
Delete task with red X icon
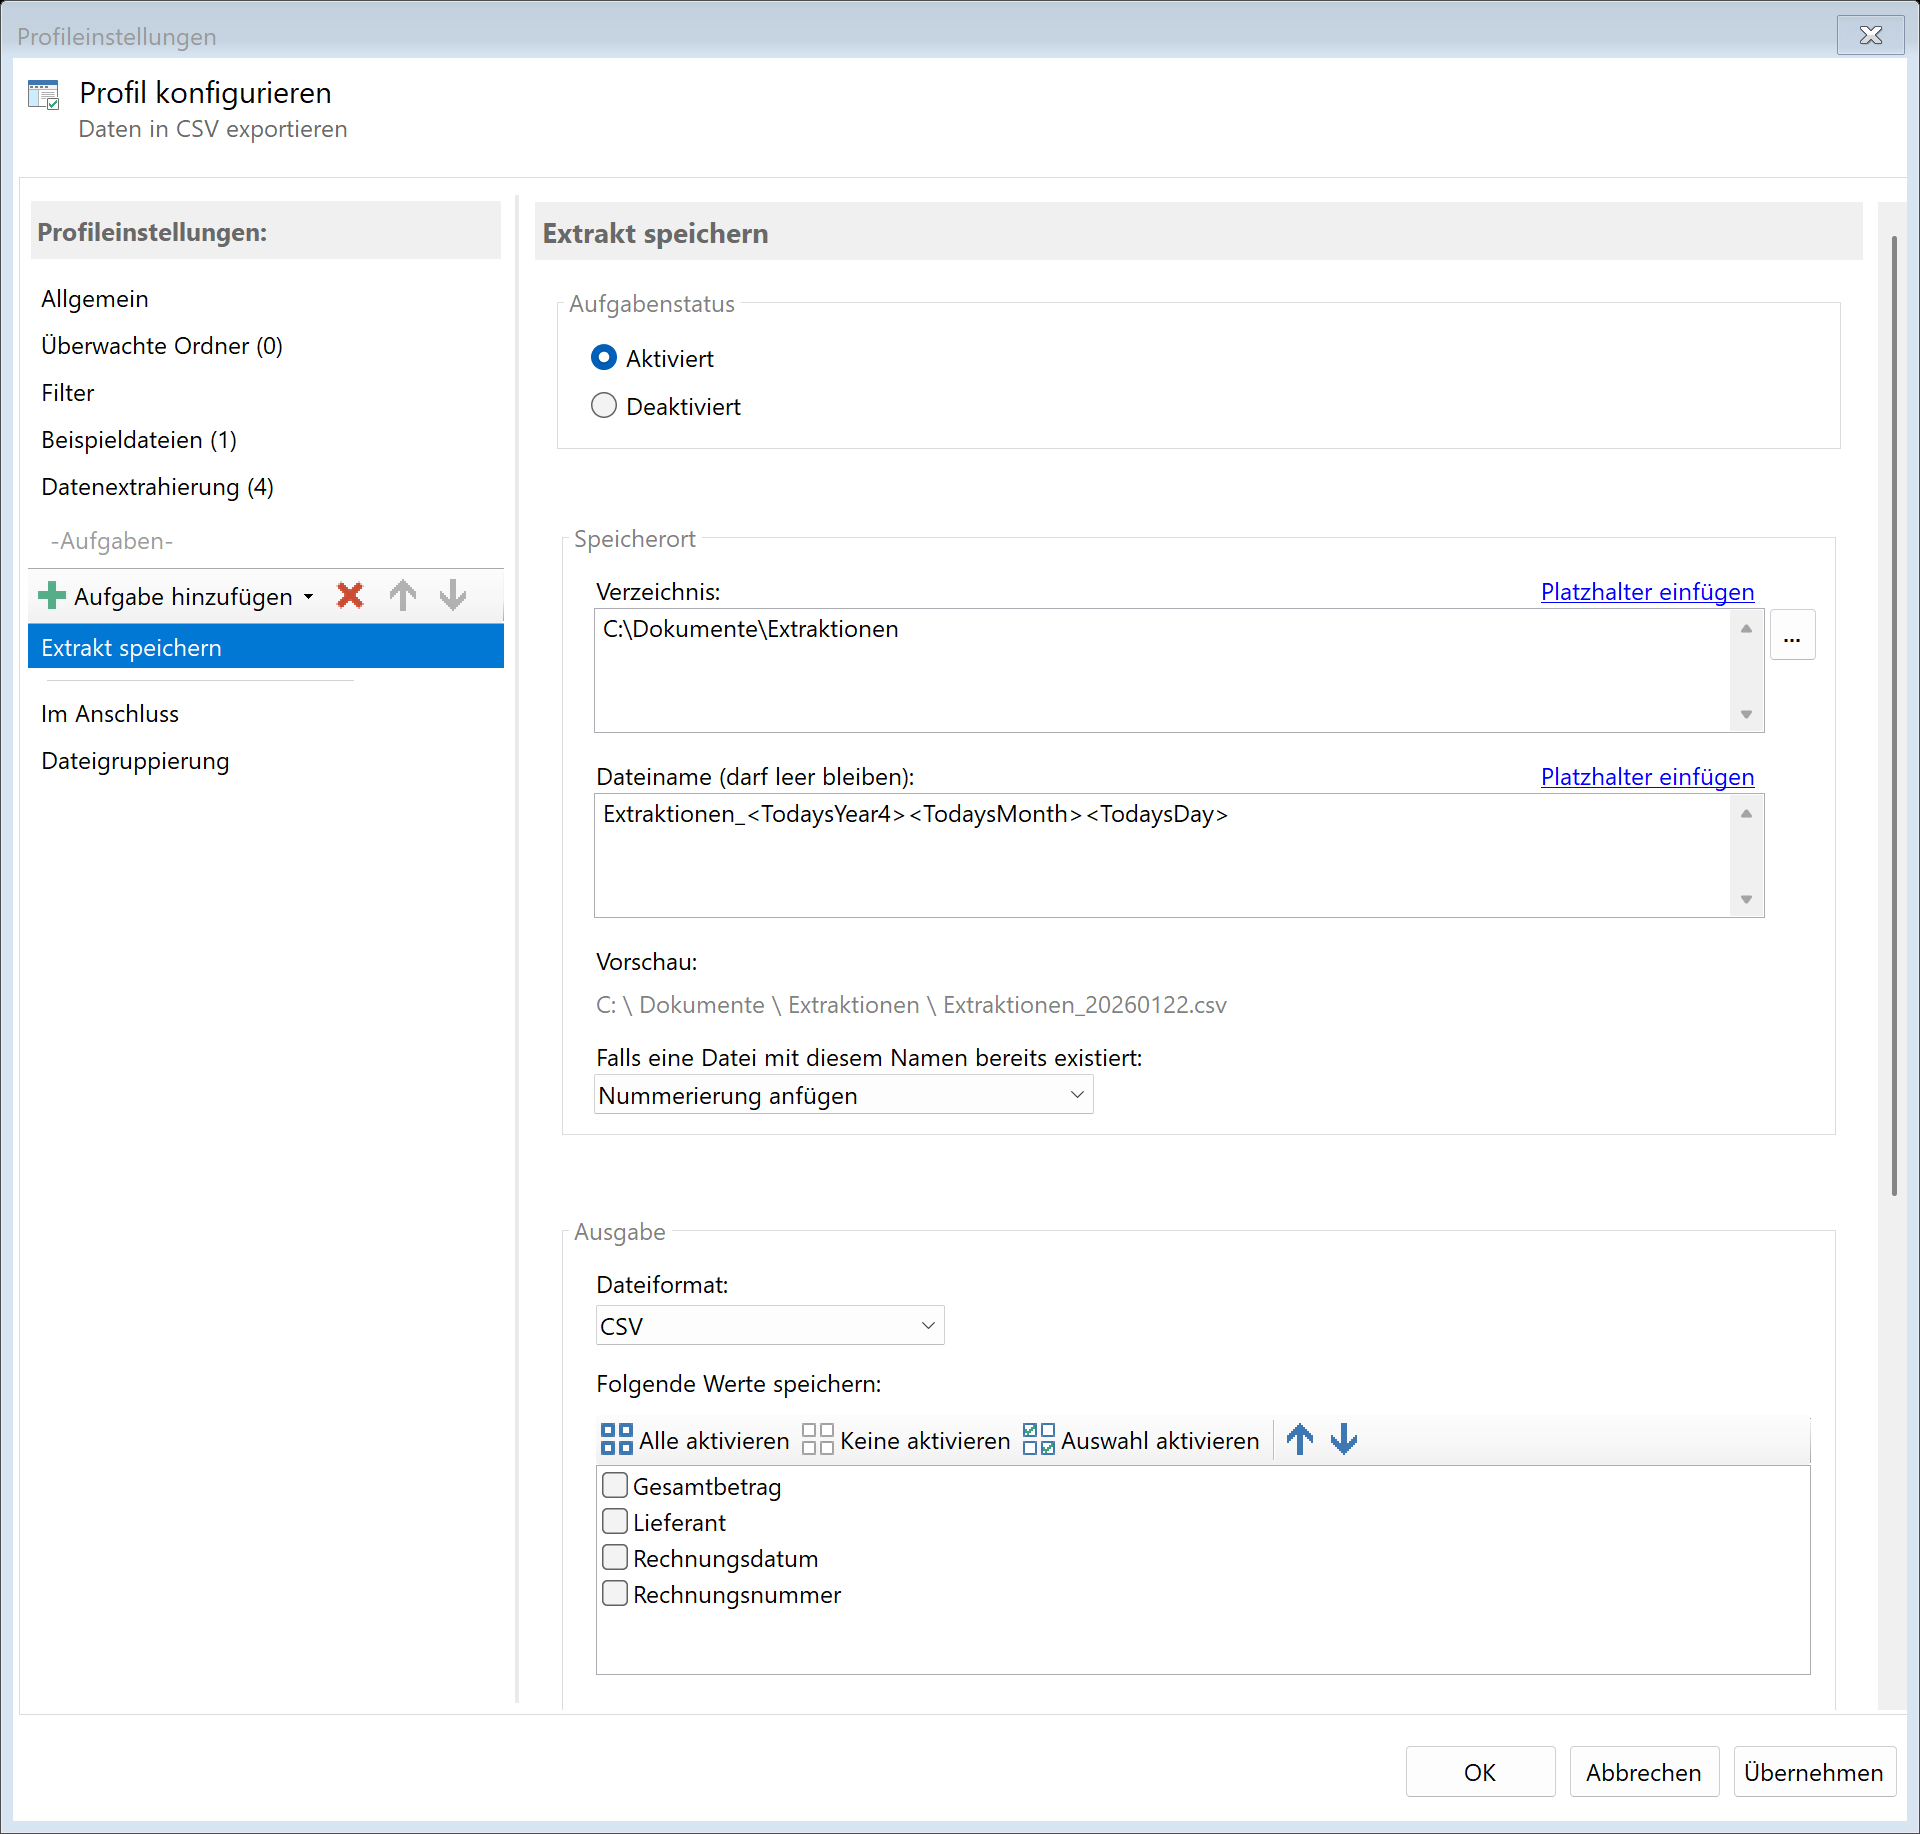click(x=350, y=596)
